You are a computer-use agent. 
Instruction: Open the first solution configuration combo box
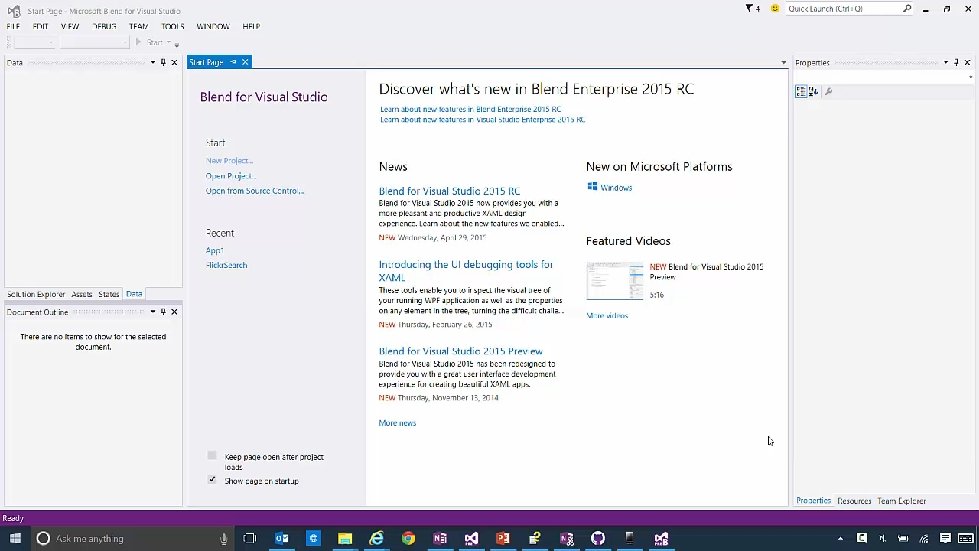(x=35, y=42)
